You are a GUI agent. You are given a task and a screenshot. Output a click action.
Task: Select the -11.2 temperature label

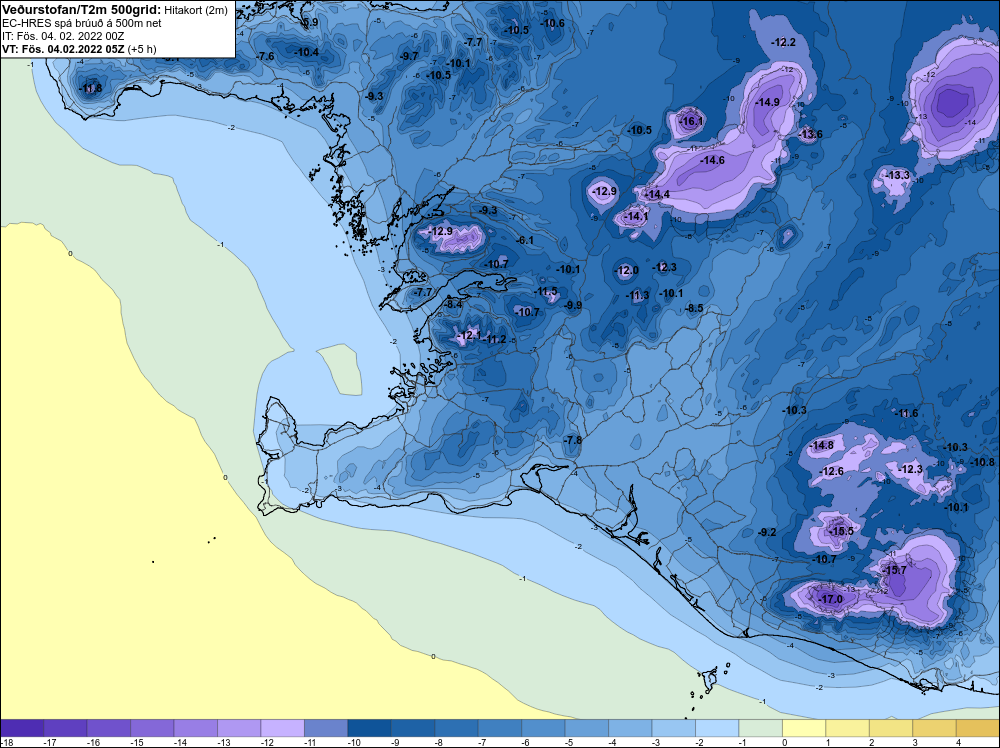click(x=494, y=339)
